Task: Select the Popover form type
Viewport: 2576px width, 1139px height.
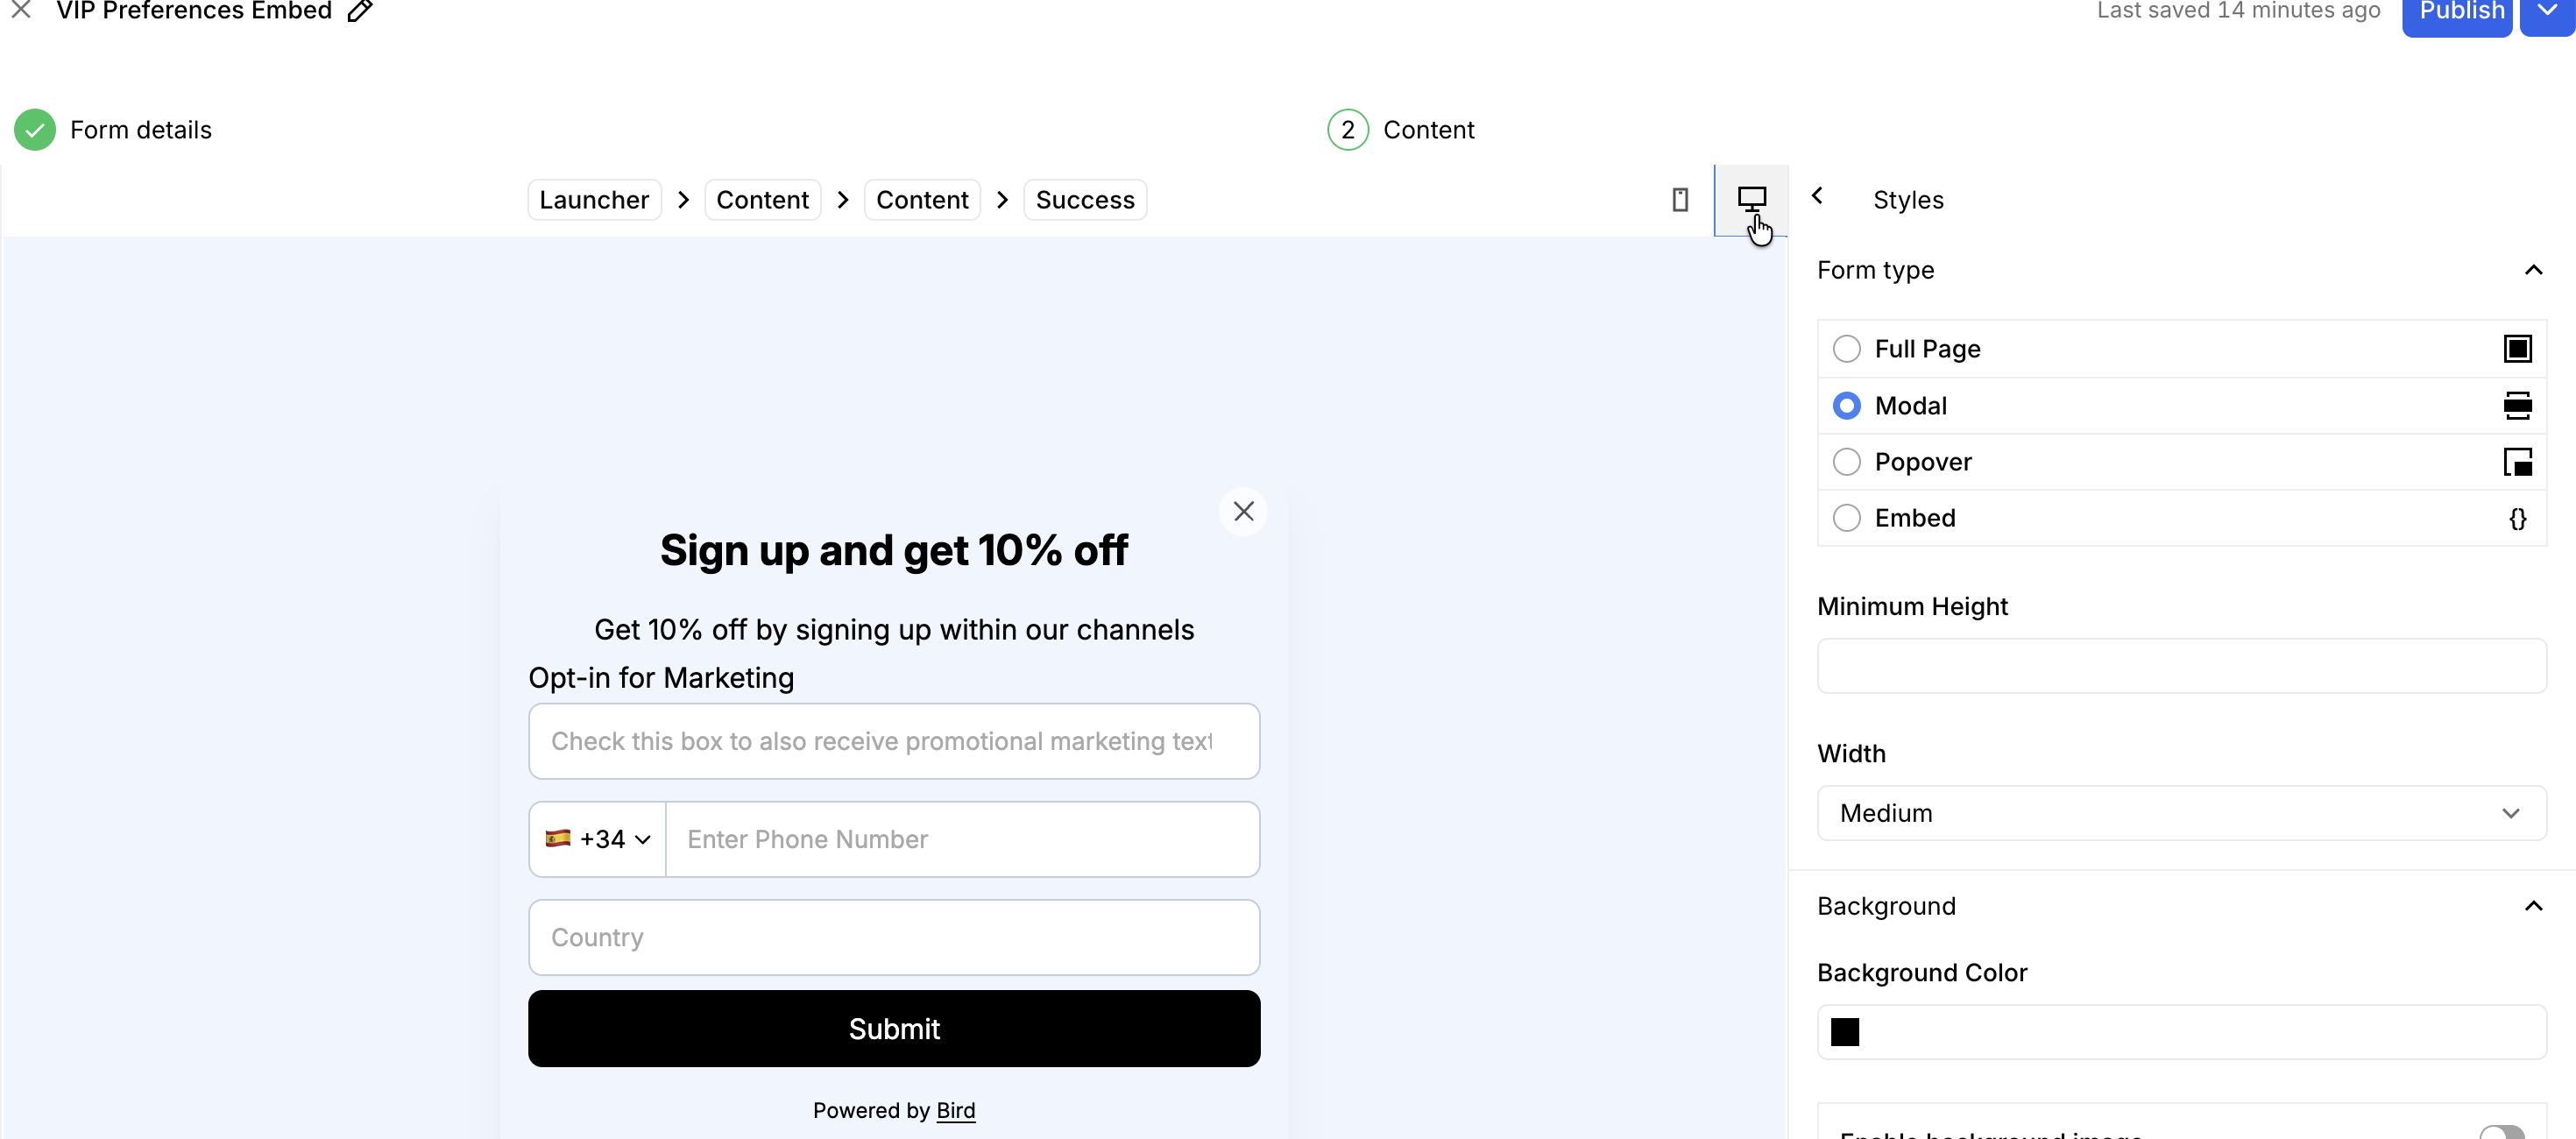Action: (x=1846, y=462)
